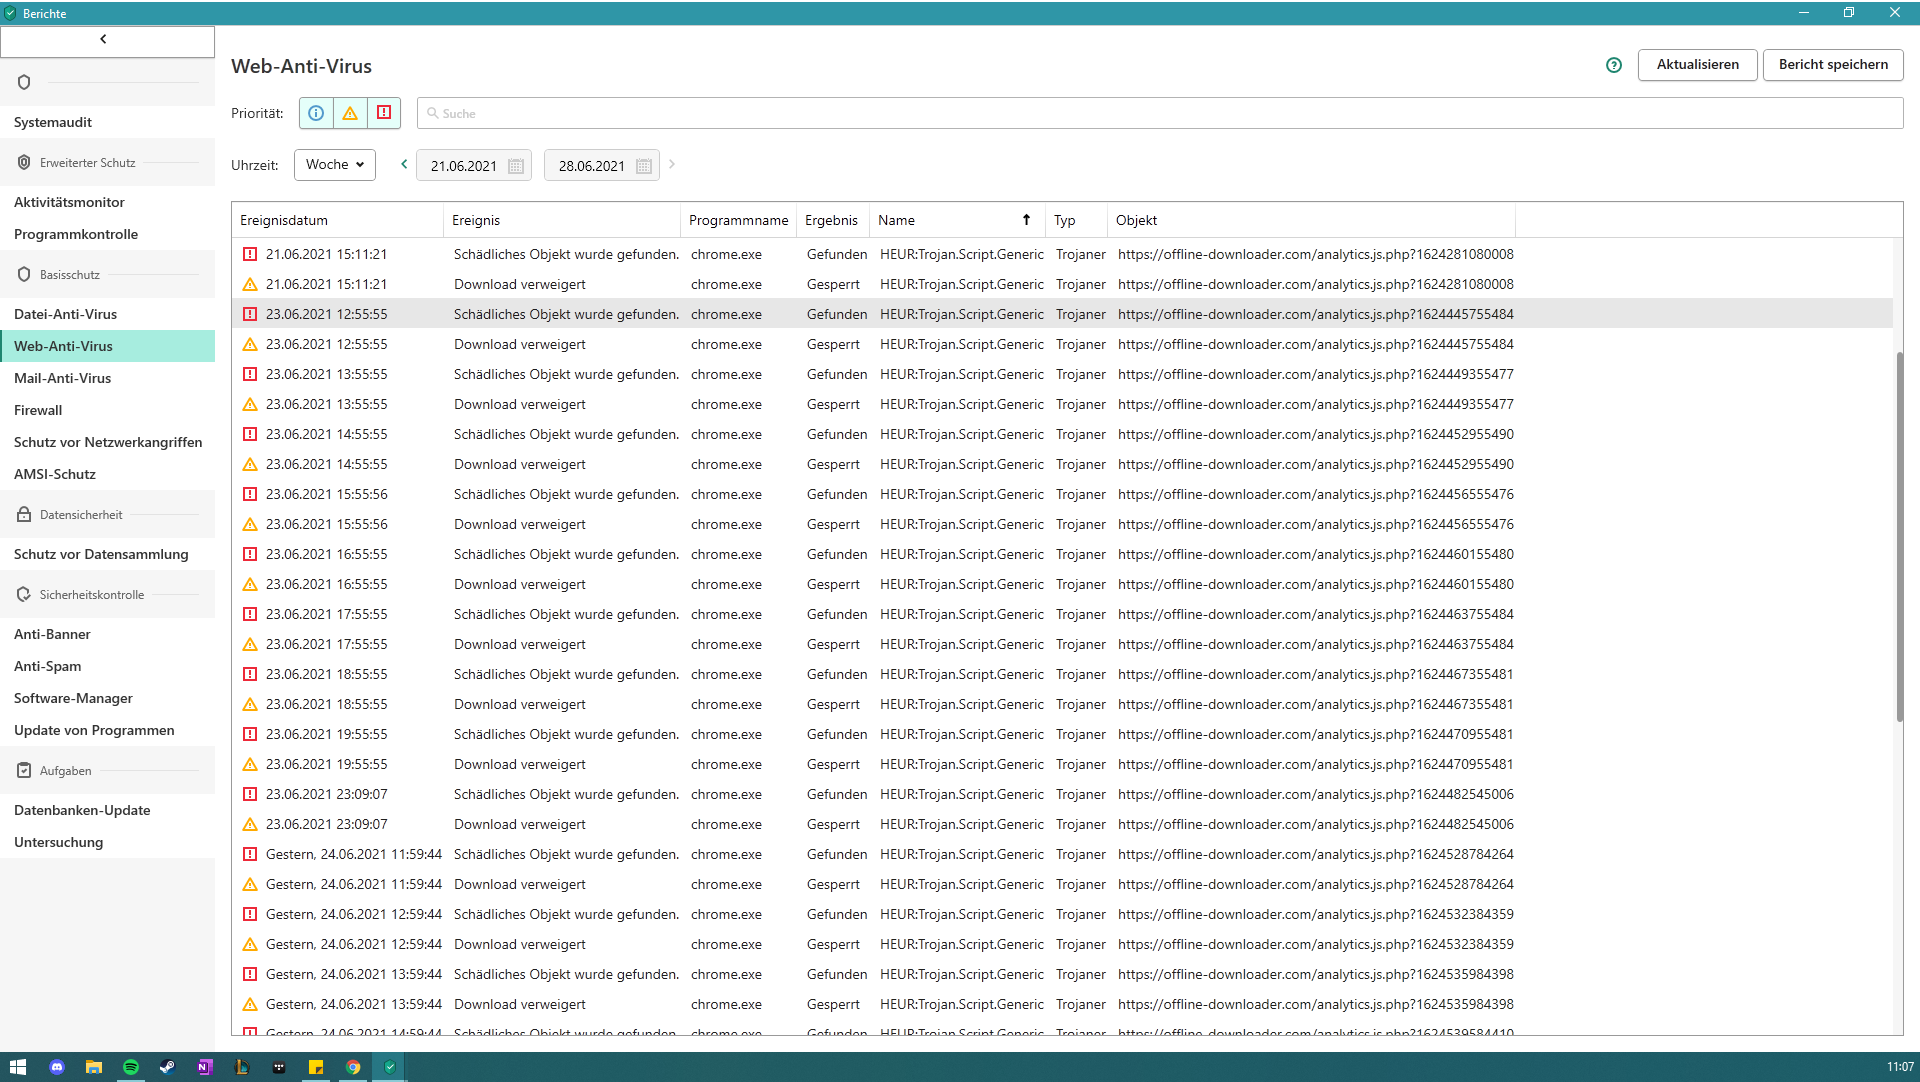Image resolution: width=1920 pixels, height=1082 pixels.
Task: Open Spotify from the taskbar
Action: (130, 1067)
